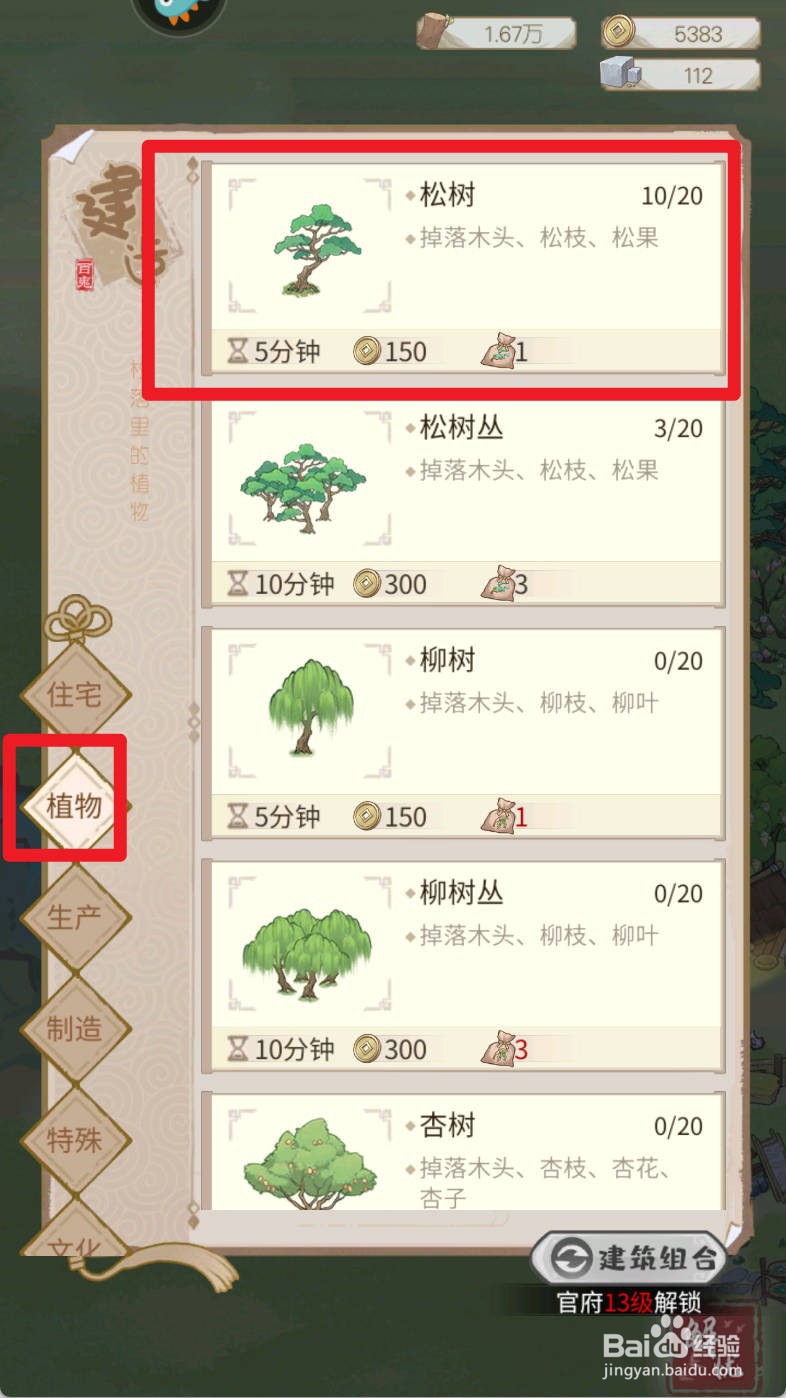Tap the stone block resource icon
Screen dimensions: 786x1398
tap(619, 74)
